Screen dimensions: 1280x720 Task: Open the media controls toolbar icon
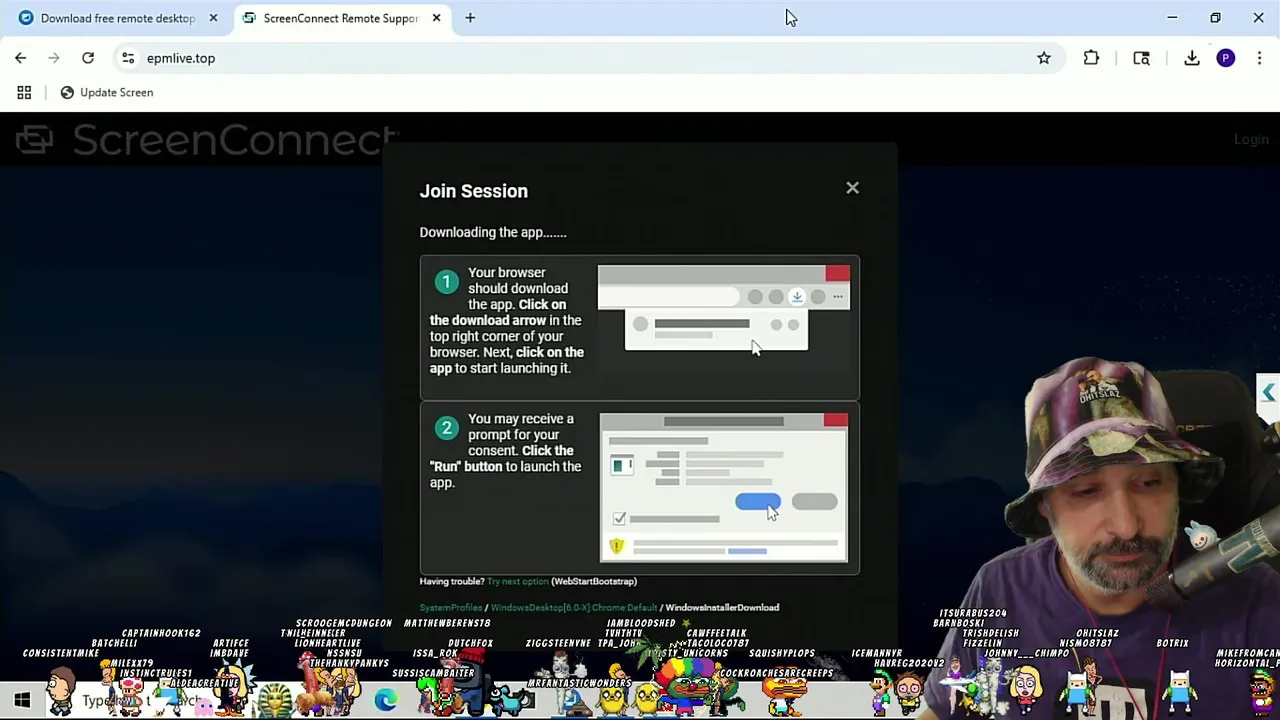pos(1141,58)
